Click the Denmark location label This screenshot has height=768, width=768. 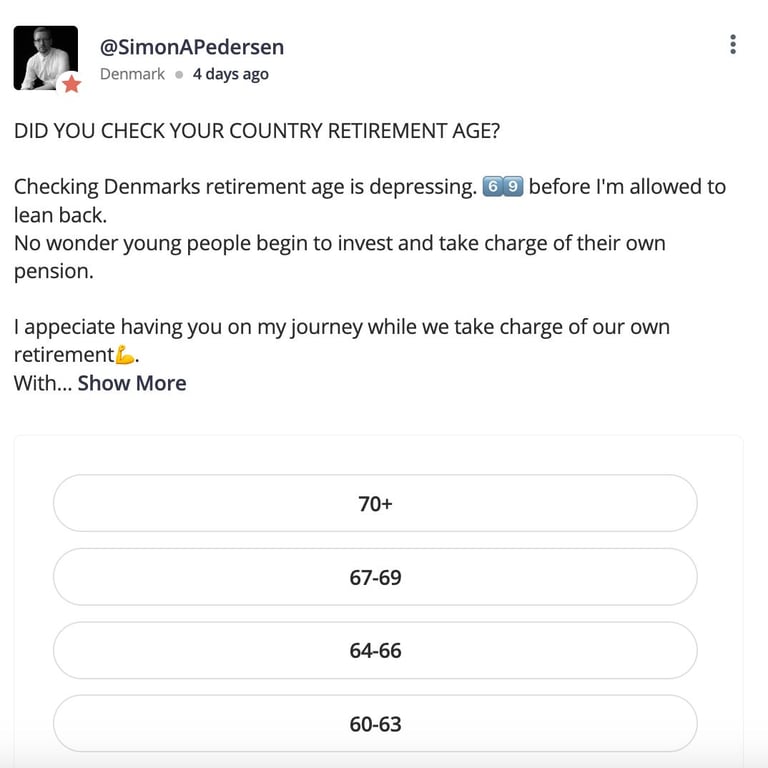click(132, 74)
